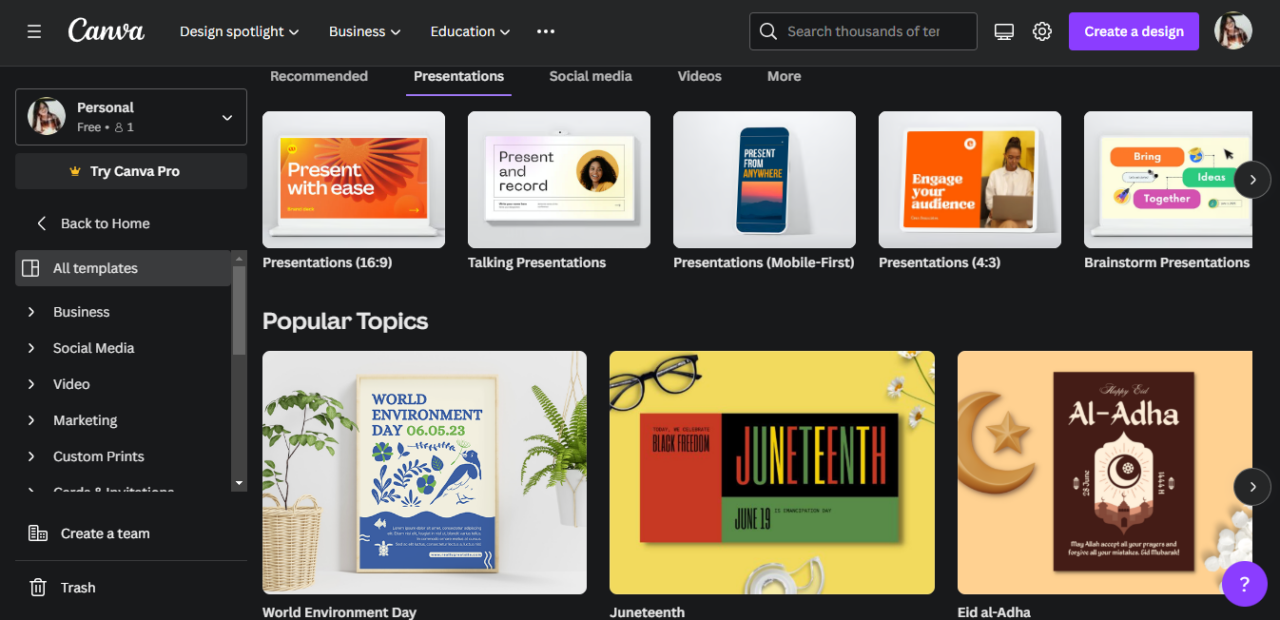Screen dimensions: 1280x620
Task: Click the search magnifying glass icon
Action: (768, 31)
